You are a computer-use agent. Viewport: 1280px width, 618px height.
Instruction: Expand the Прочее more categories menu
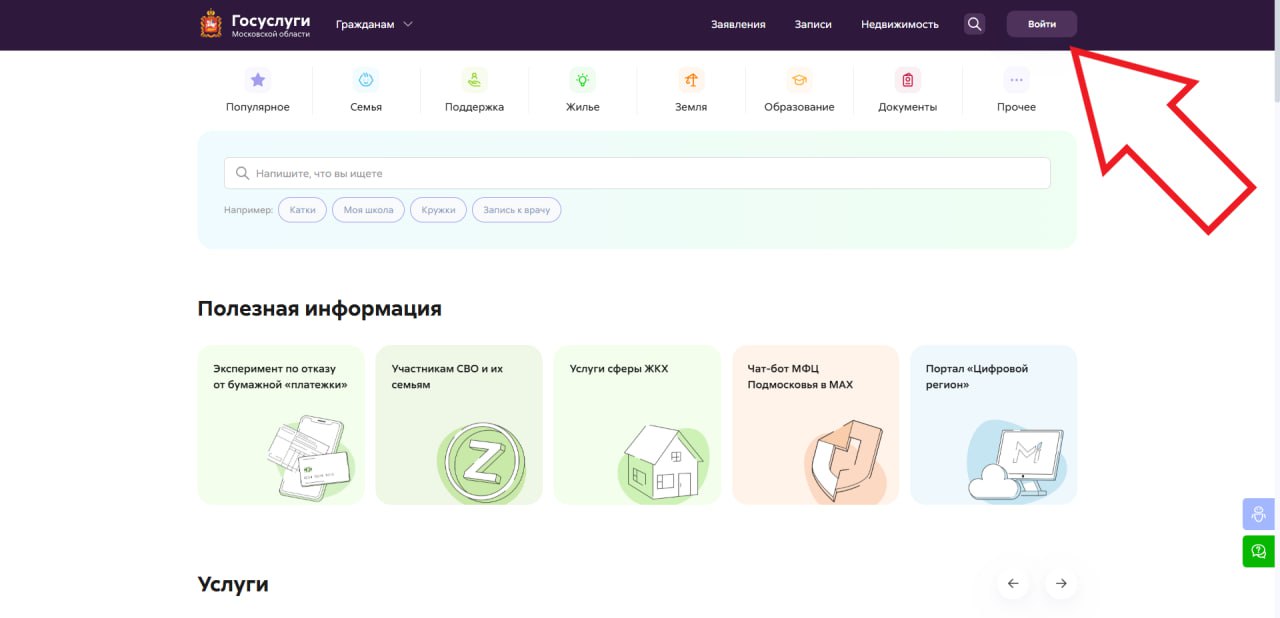1016,80
